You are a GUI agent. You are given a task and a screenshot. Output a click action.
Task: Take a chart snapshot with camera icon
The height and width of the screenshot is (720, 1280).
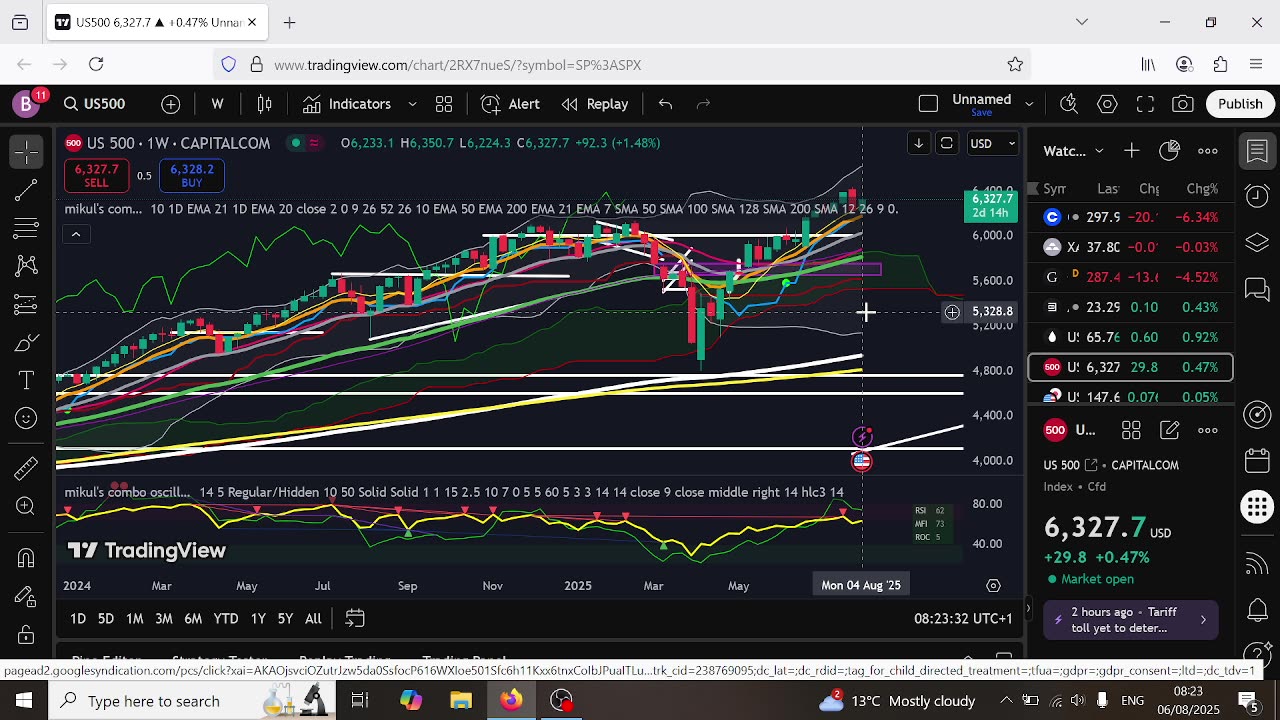pyautogui.click(x=1183, y=104)
